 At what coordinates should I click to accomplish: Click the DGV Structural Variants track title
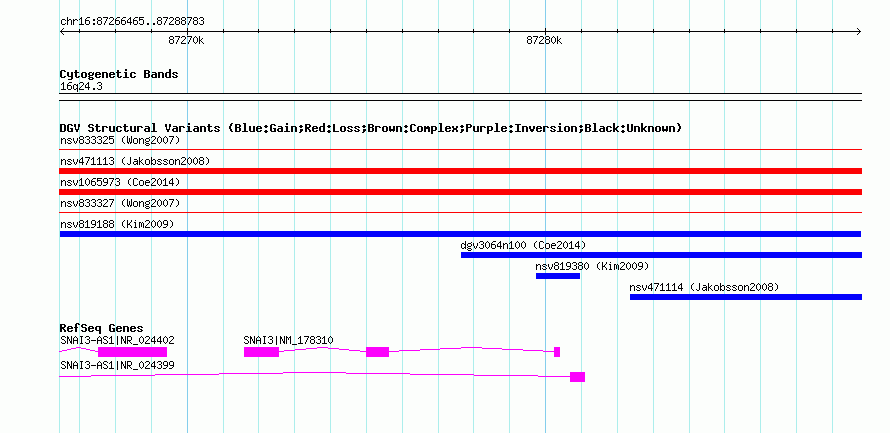371,128
